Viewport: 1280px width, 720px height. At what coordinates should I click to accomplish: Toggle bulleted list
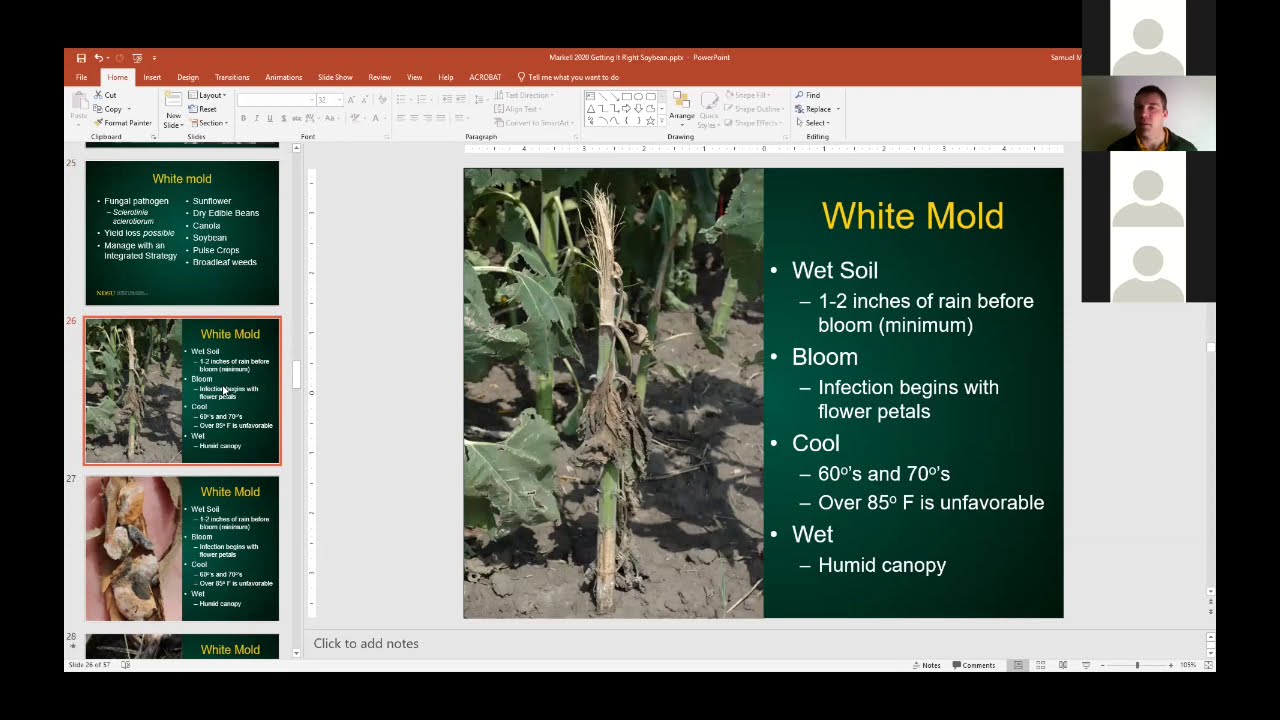(402, 99)
